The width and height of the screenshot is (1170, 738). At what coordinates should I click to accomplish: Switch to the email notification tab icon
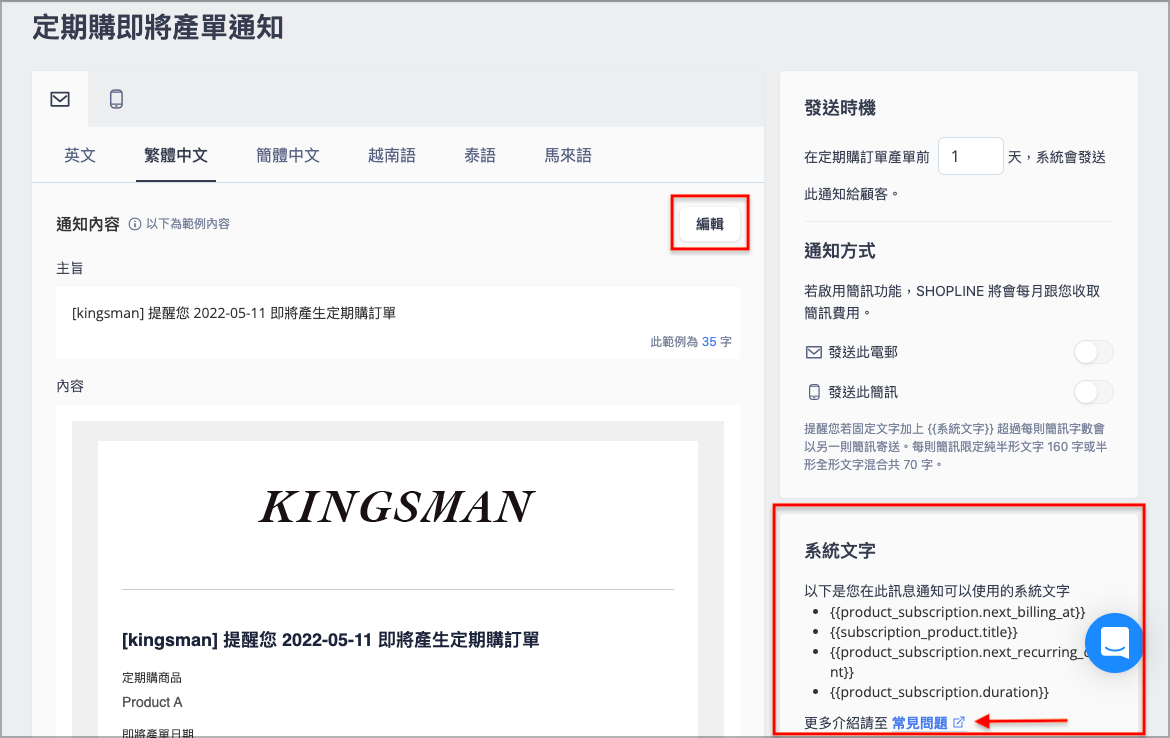(60, 99)
